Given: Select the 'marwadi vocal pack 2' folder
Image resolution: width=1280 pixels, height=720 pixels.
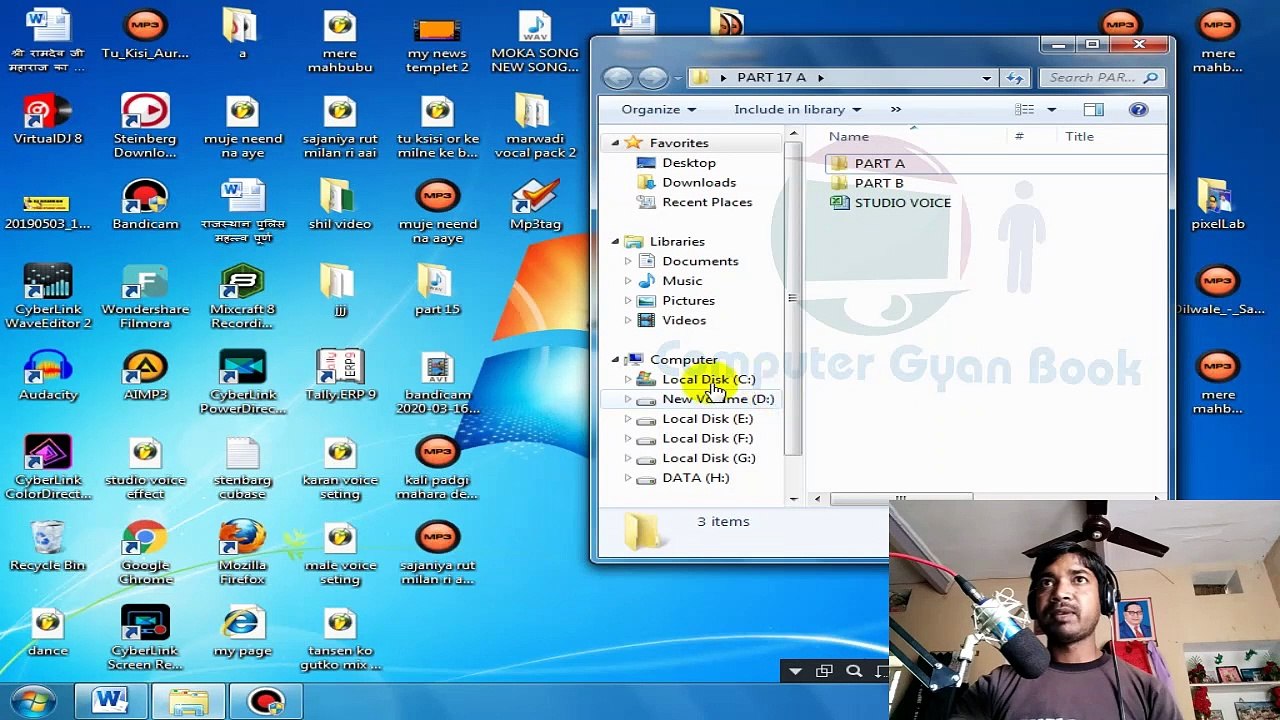Looking at the screenshot, I should 535,126.
